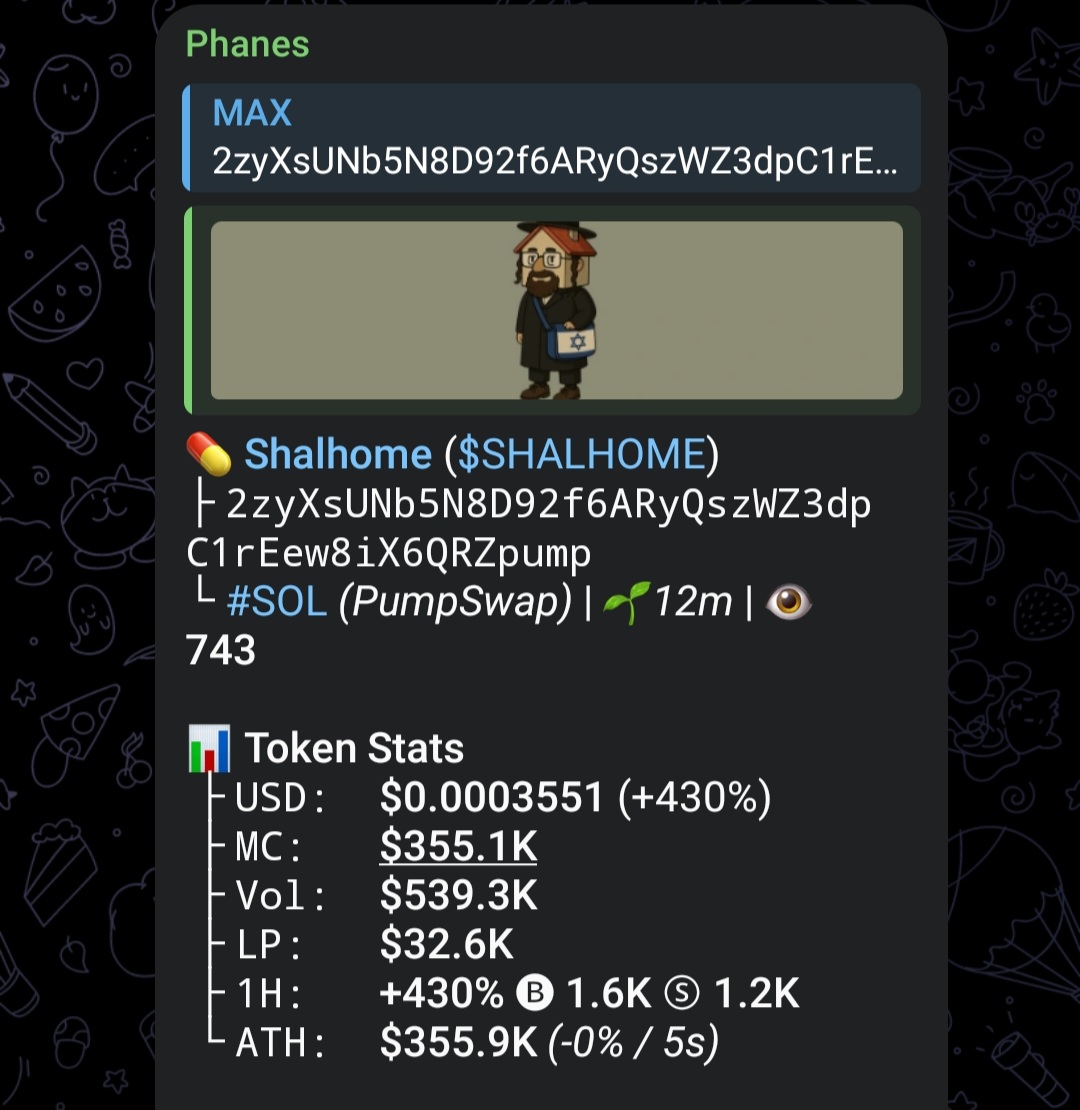Copy the monospace contract address

[529, 529]
